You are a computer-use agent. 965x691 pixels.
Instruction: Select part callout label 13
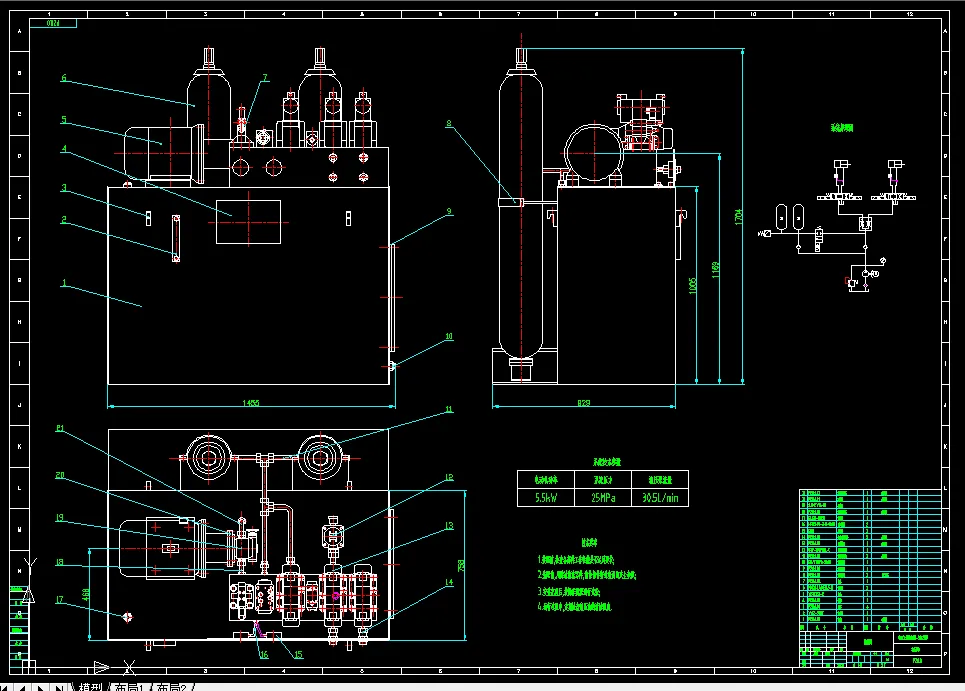449,525
